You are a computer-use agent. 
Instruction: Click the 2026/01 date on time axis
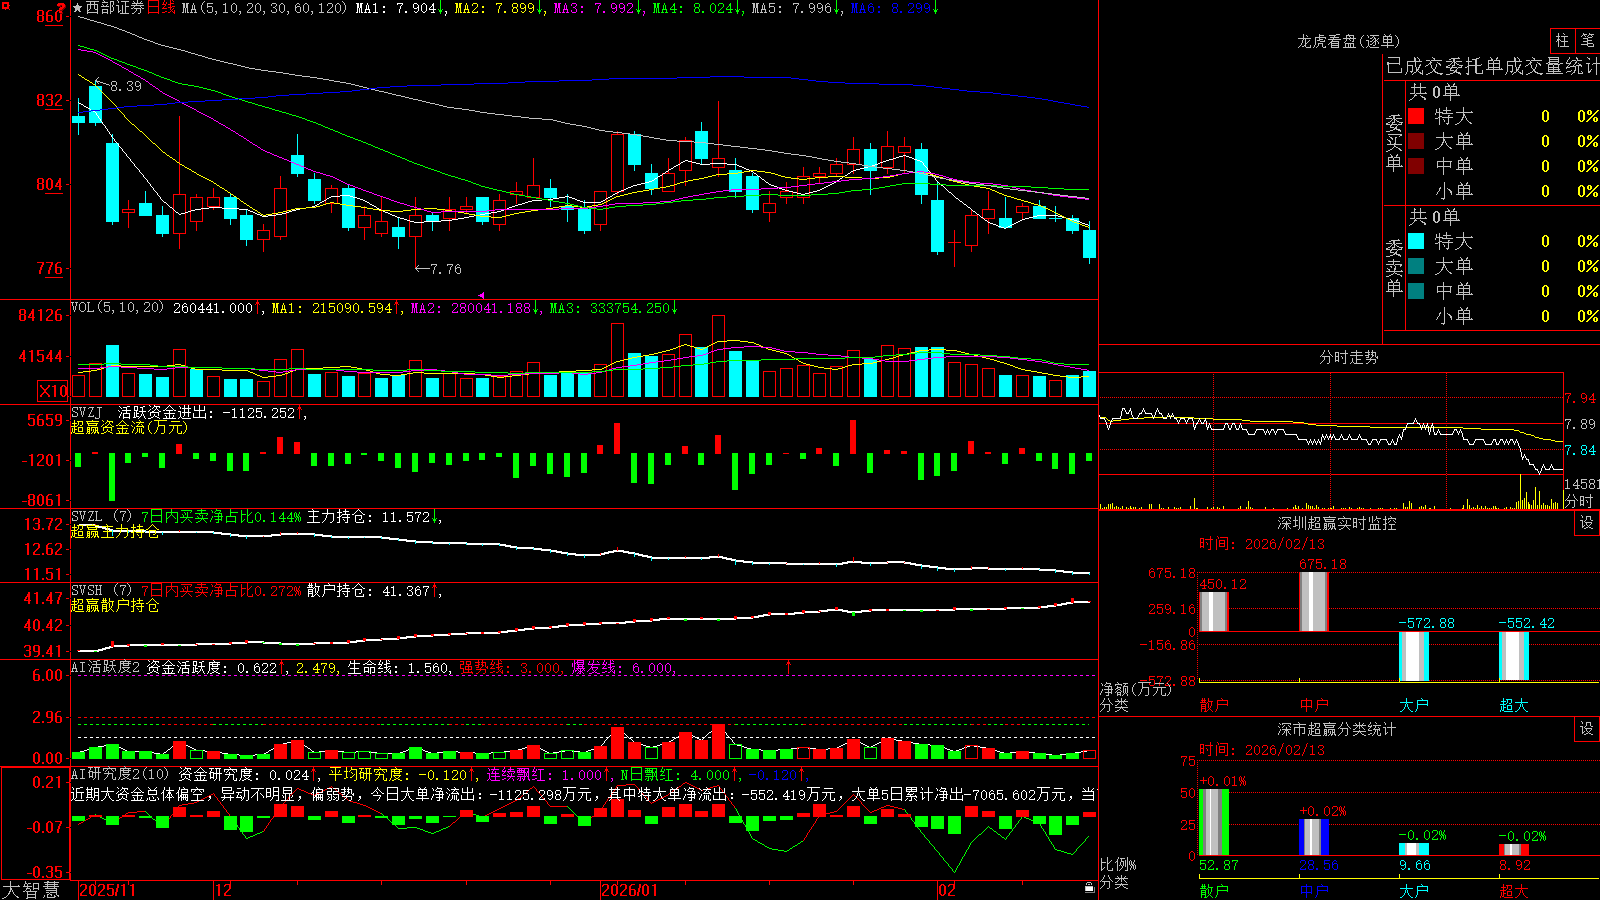click(x=630, y=890)
